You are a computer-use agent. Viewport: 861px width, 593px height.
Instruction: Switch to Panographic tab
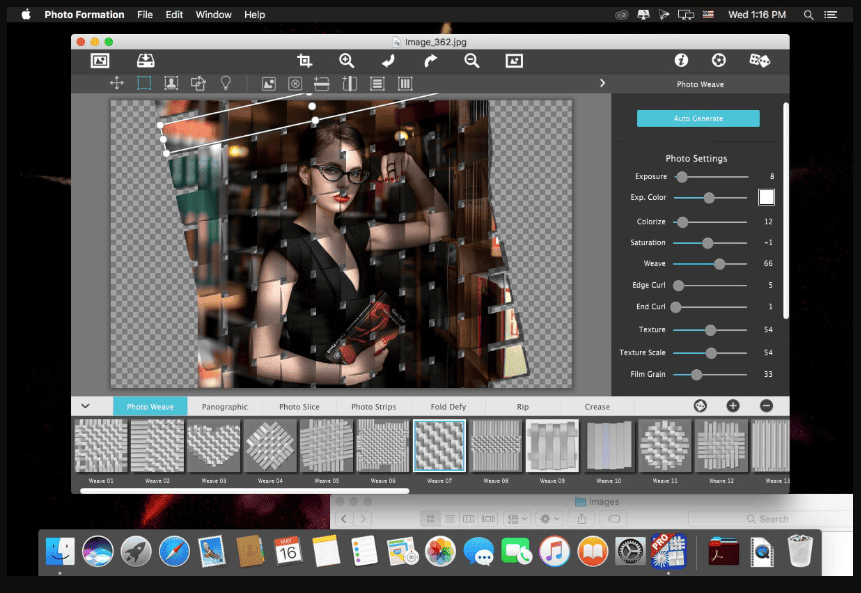[225, 407]
